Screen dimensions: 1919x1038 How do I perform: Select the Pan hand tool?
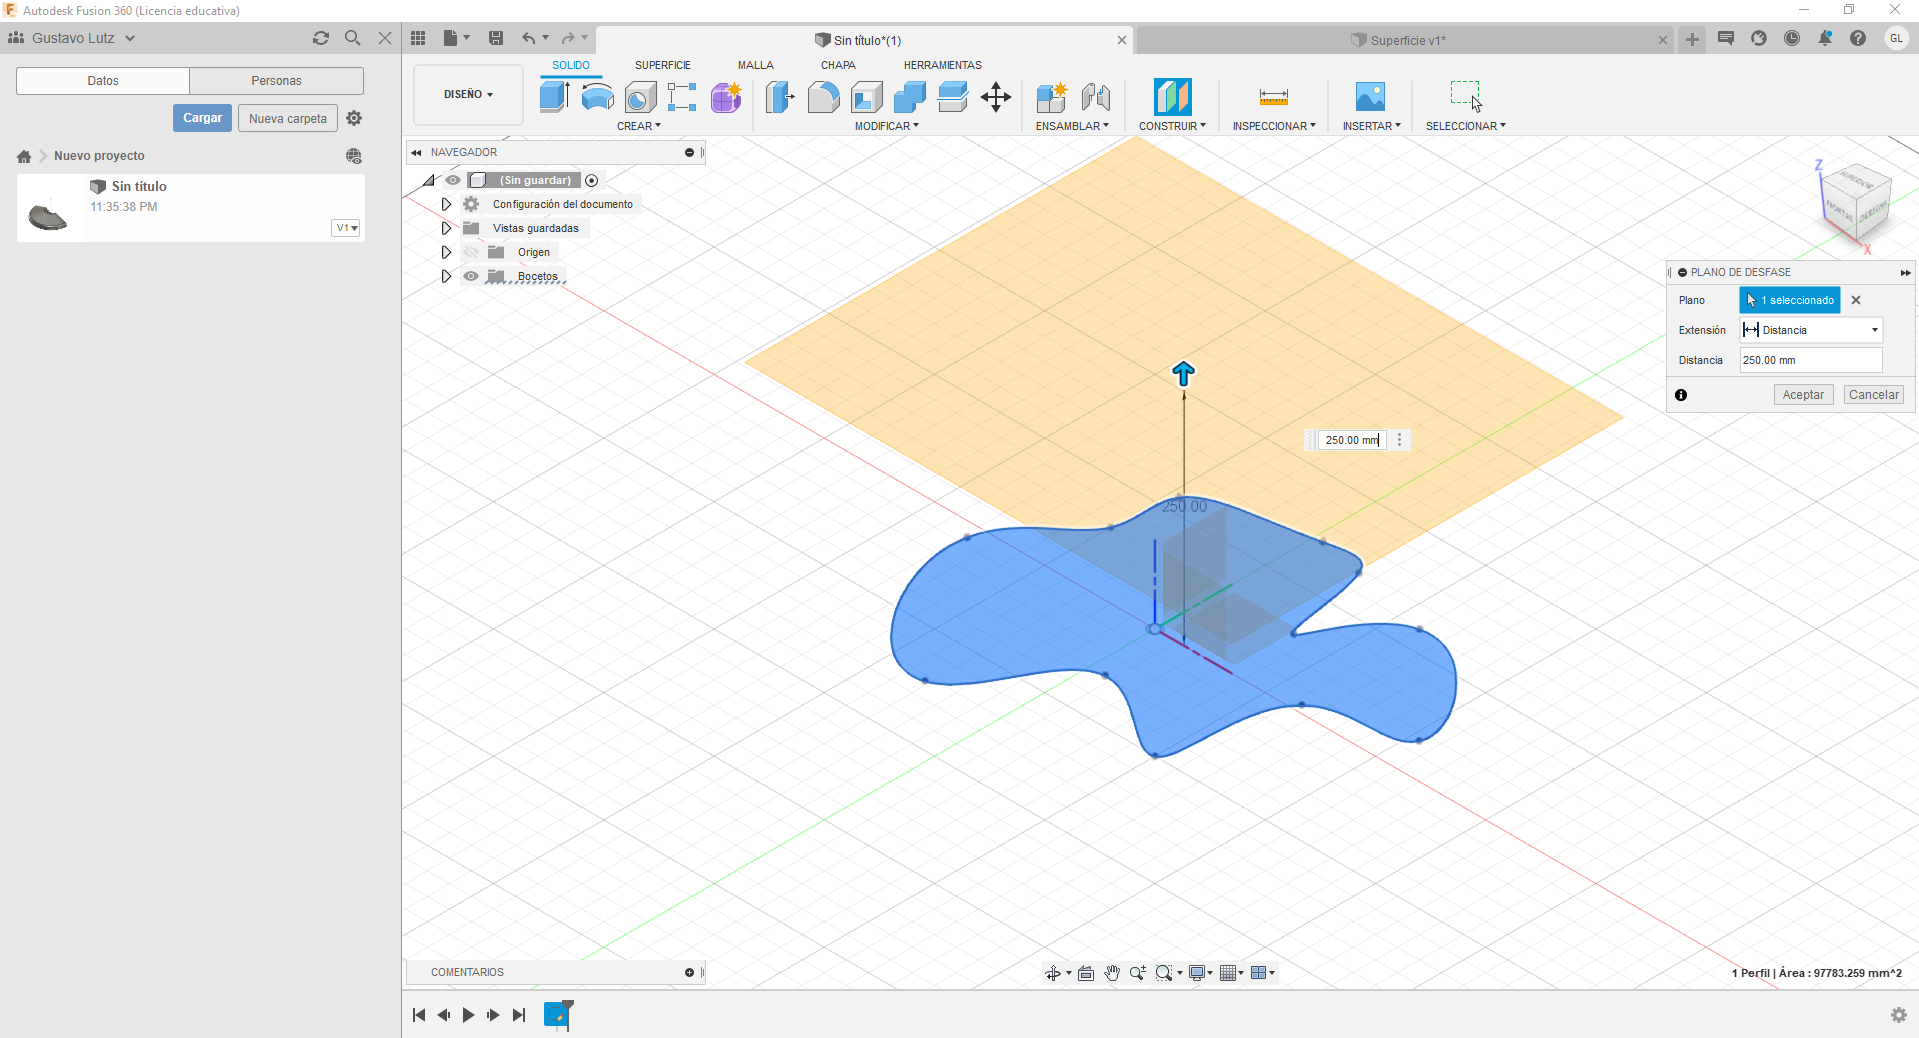(x=1112, y=973)
